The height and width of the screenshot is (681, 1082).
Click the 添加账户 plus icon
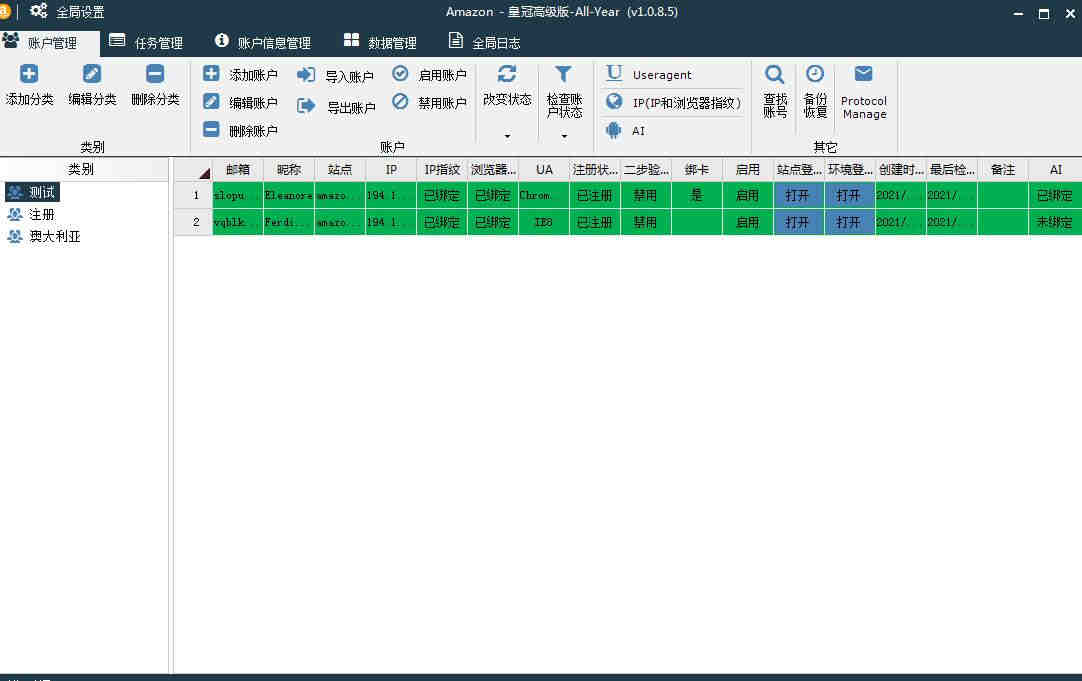tap(211, 73)
